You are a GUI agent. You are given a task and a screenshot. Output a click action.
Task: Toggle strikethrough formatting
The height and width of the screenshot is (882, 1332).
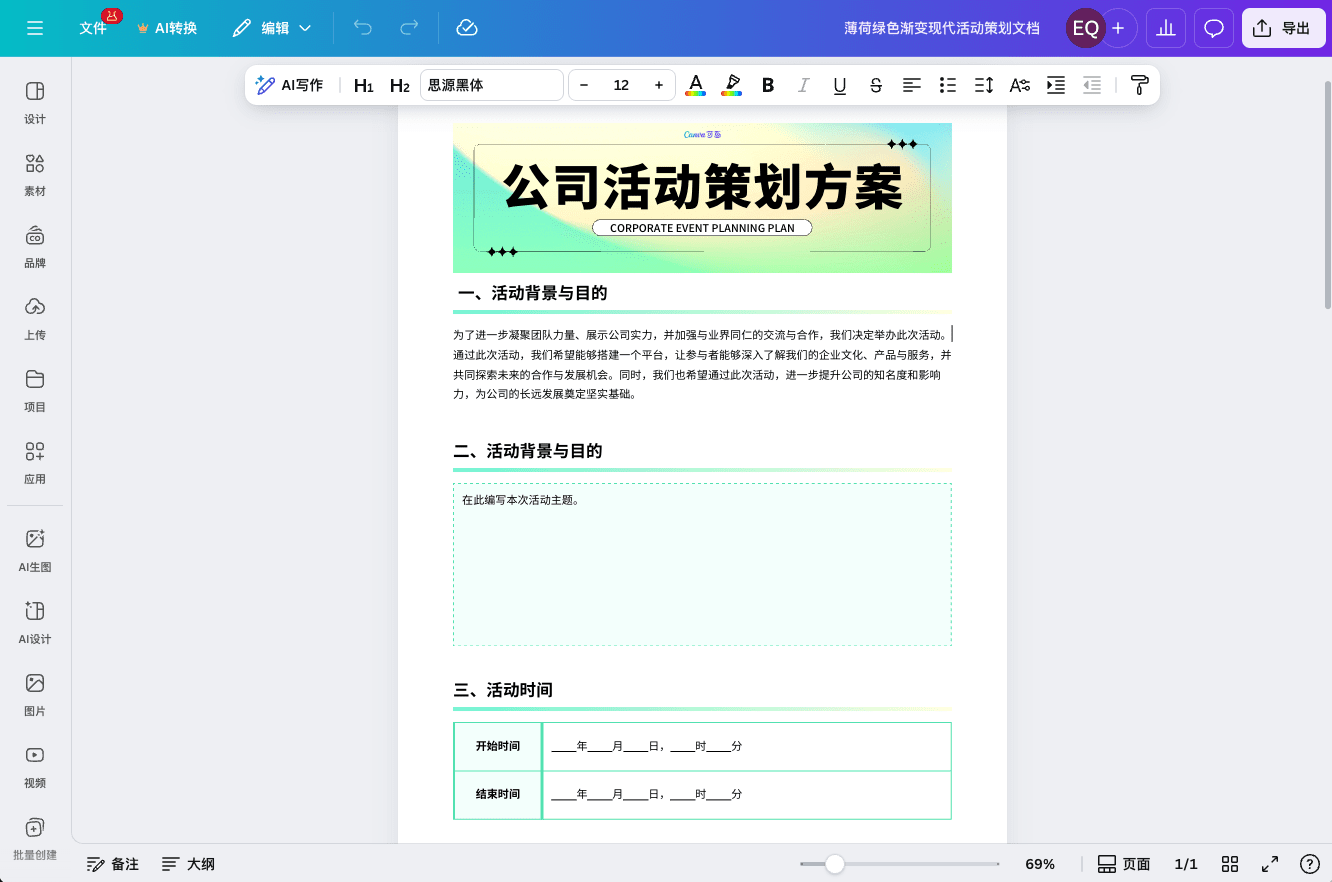pos(875,85)
